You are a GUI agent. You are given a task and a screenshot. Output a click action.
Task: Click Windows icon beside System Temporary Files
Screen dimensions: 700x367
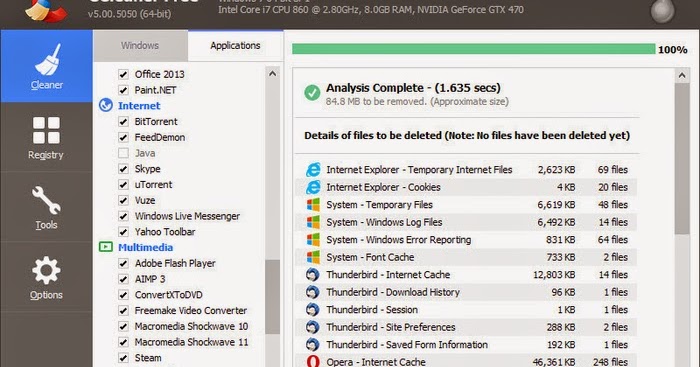tap(313, 204)
